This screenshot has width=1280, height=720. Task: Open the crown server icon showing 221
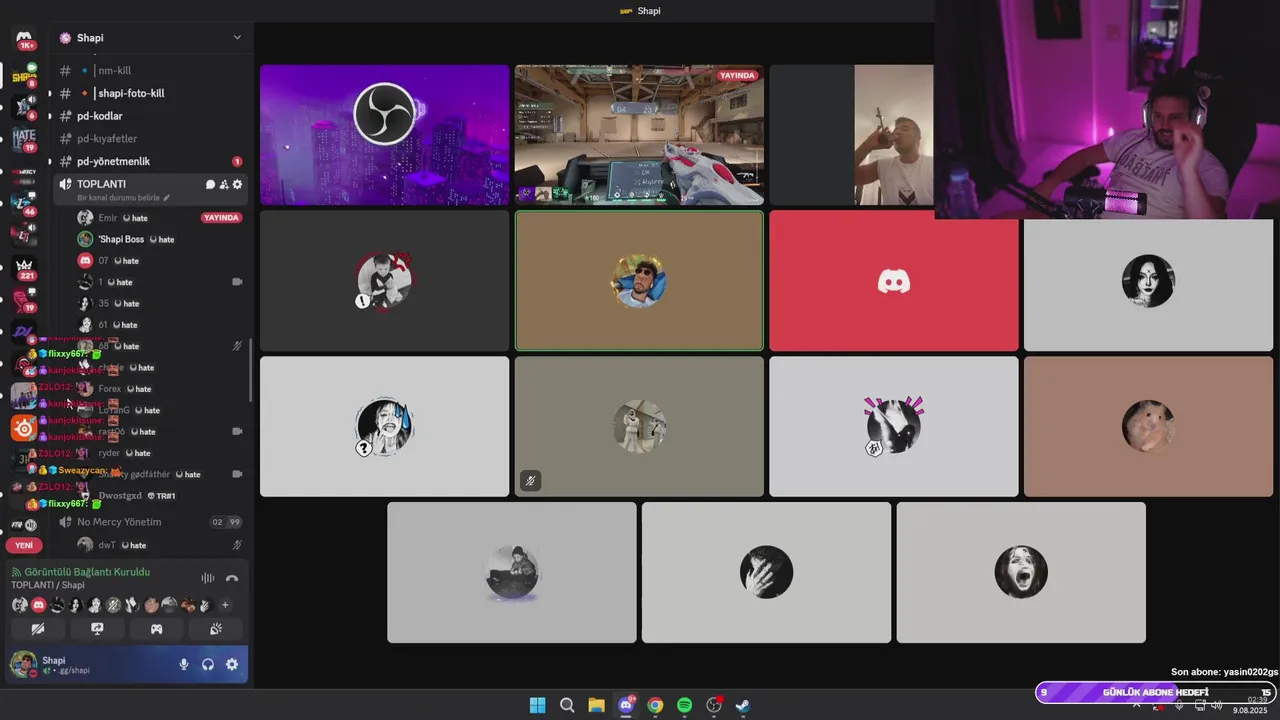tap(24, 267)
